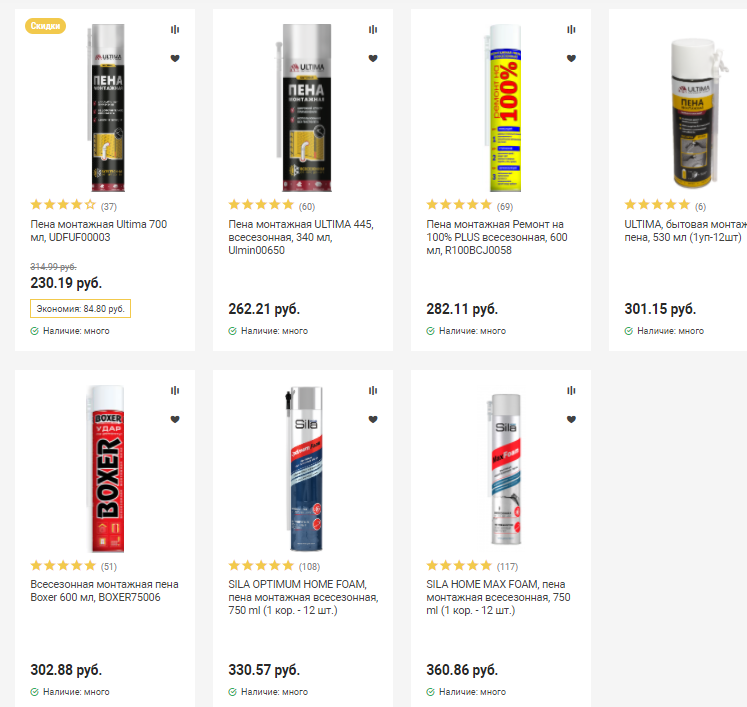747x707 pixels.
Task: Open the ULTIMA бытовая 530 мл product link
Action: point(685,231)
